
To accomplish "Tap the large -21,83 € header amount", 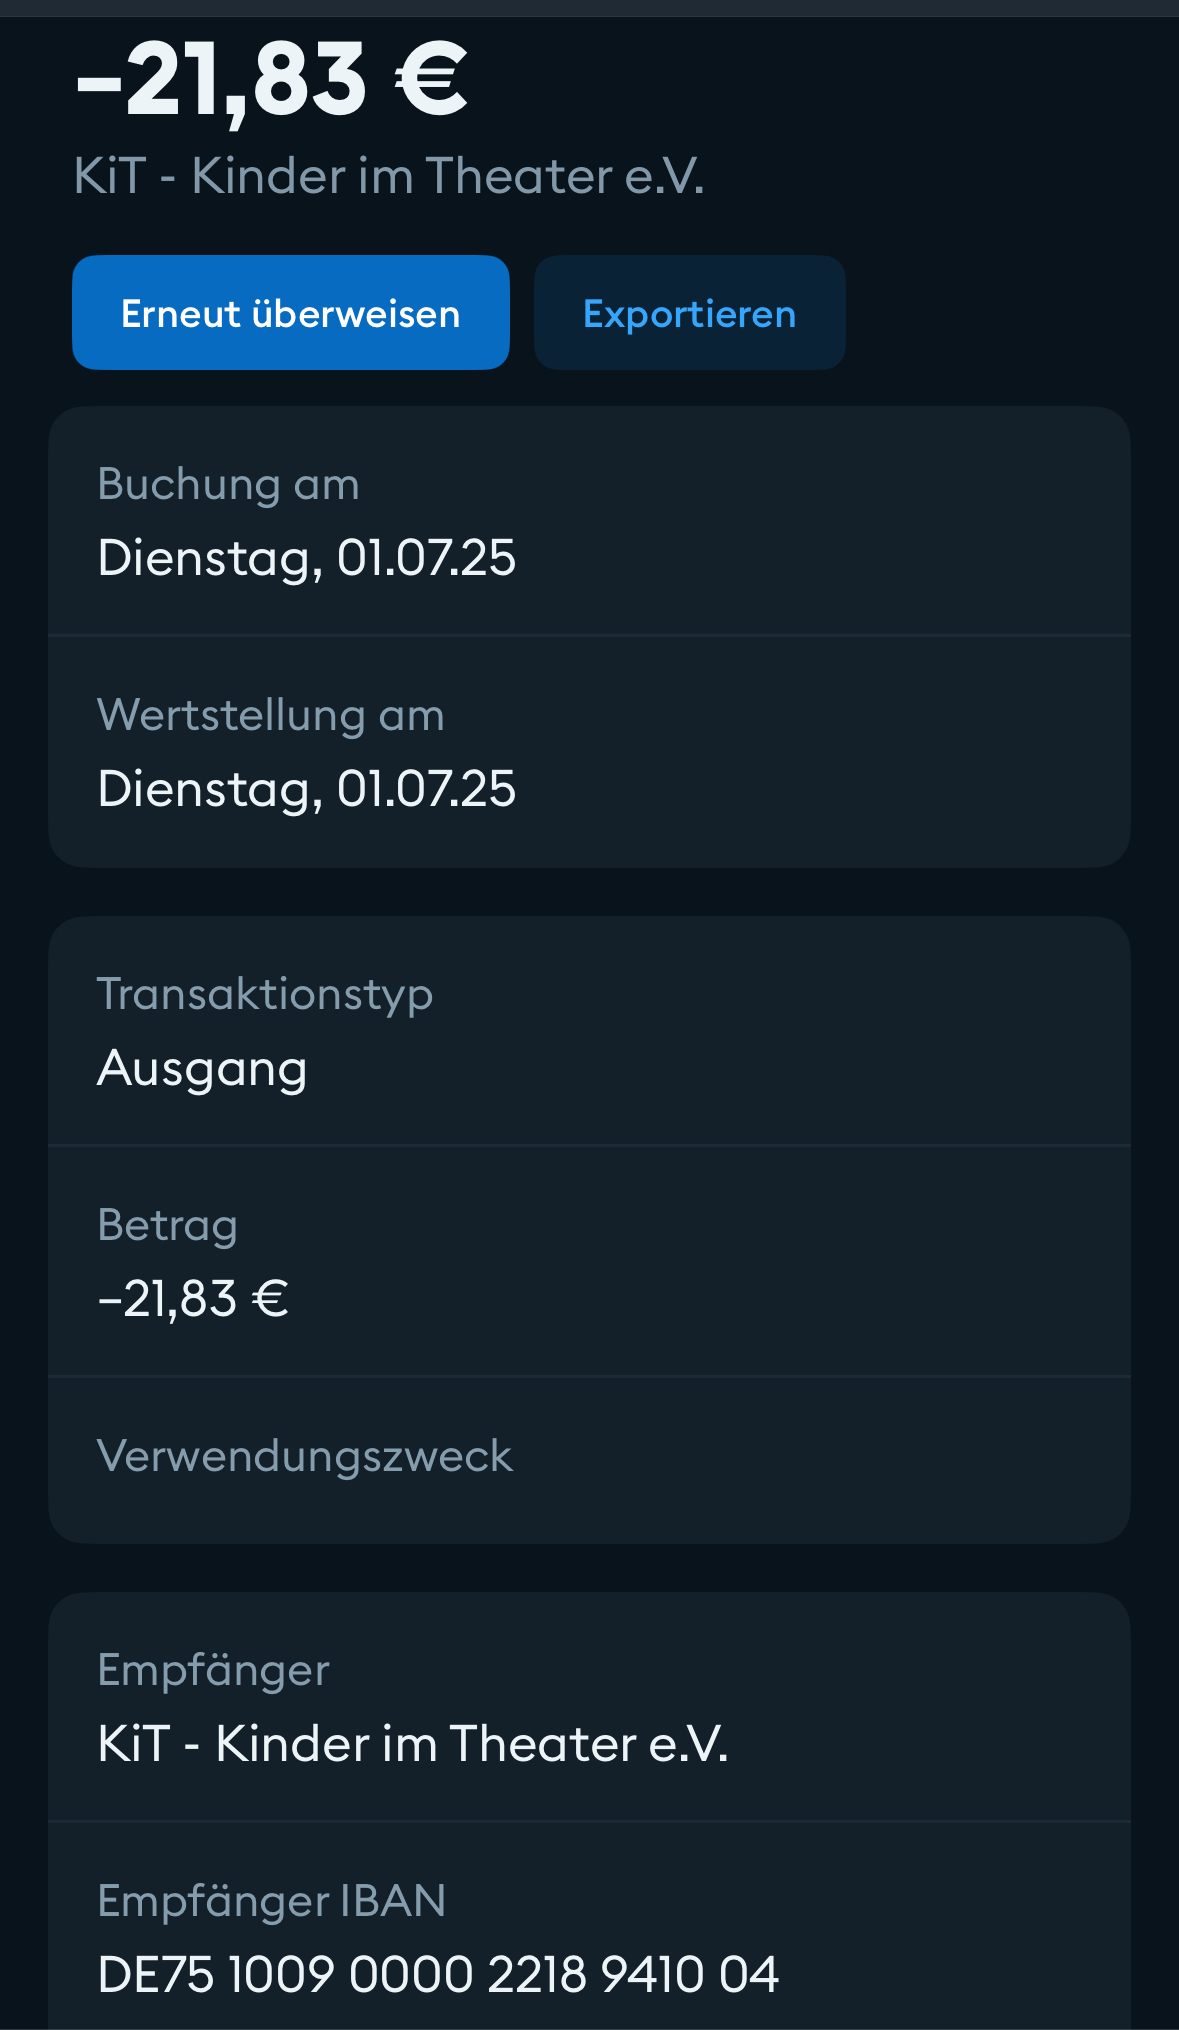I will [x=272, y=80].
